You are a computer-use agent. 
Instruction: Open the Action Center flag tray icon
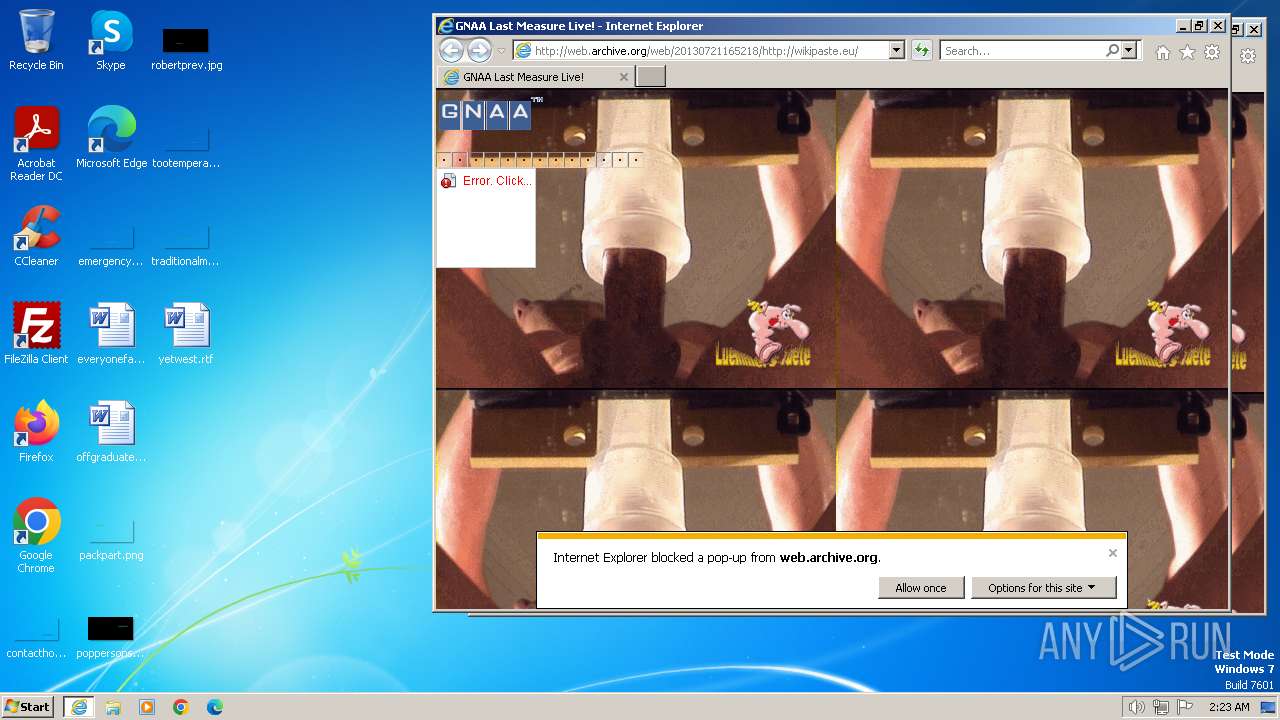point(1185,707)
